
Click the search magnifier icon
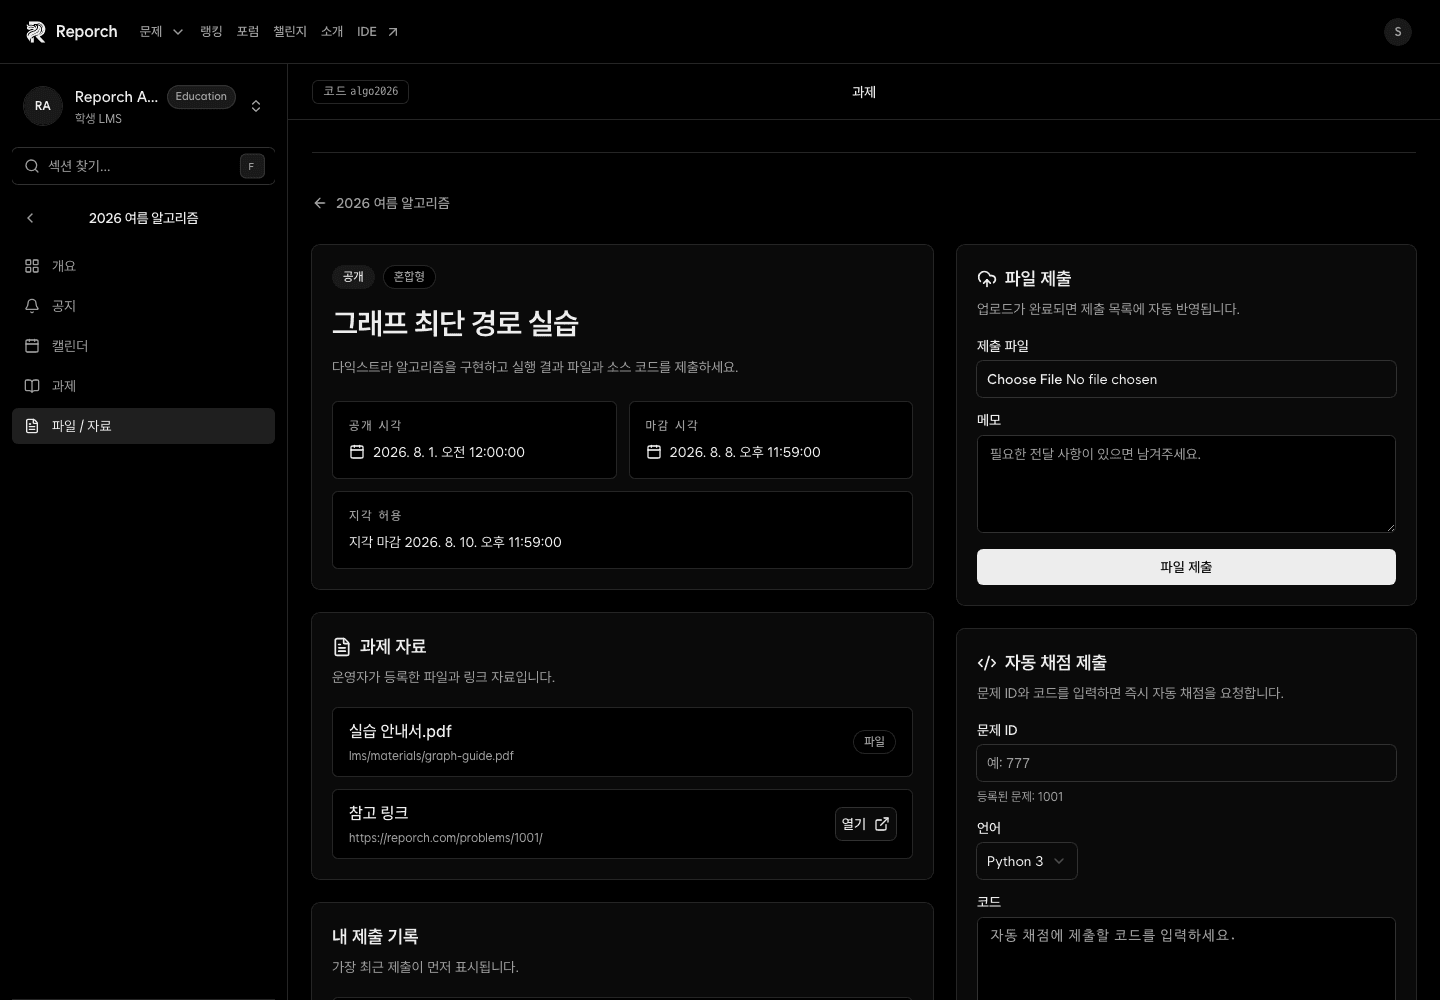[x=32, y=166]
